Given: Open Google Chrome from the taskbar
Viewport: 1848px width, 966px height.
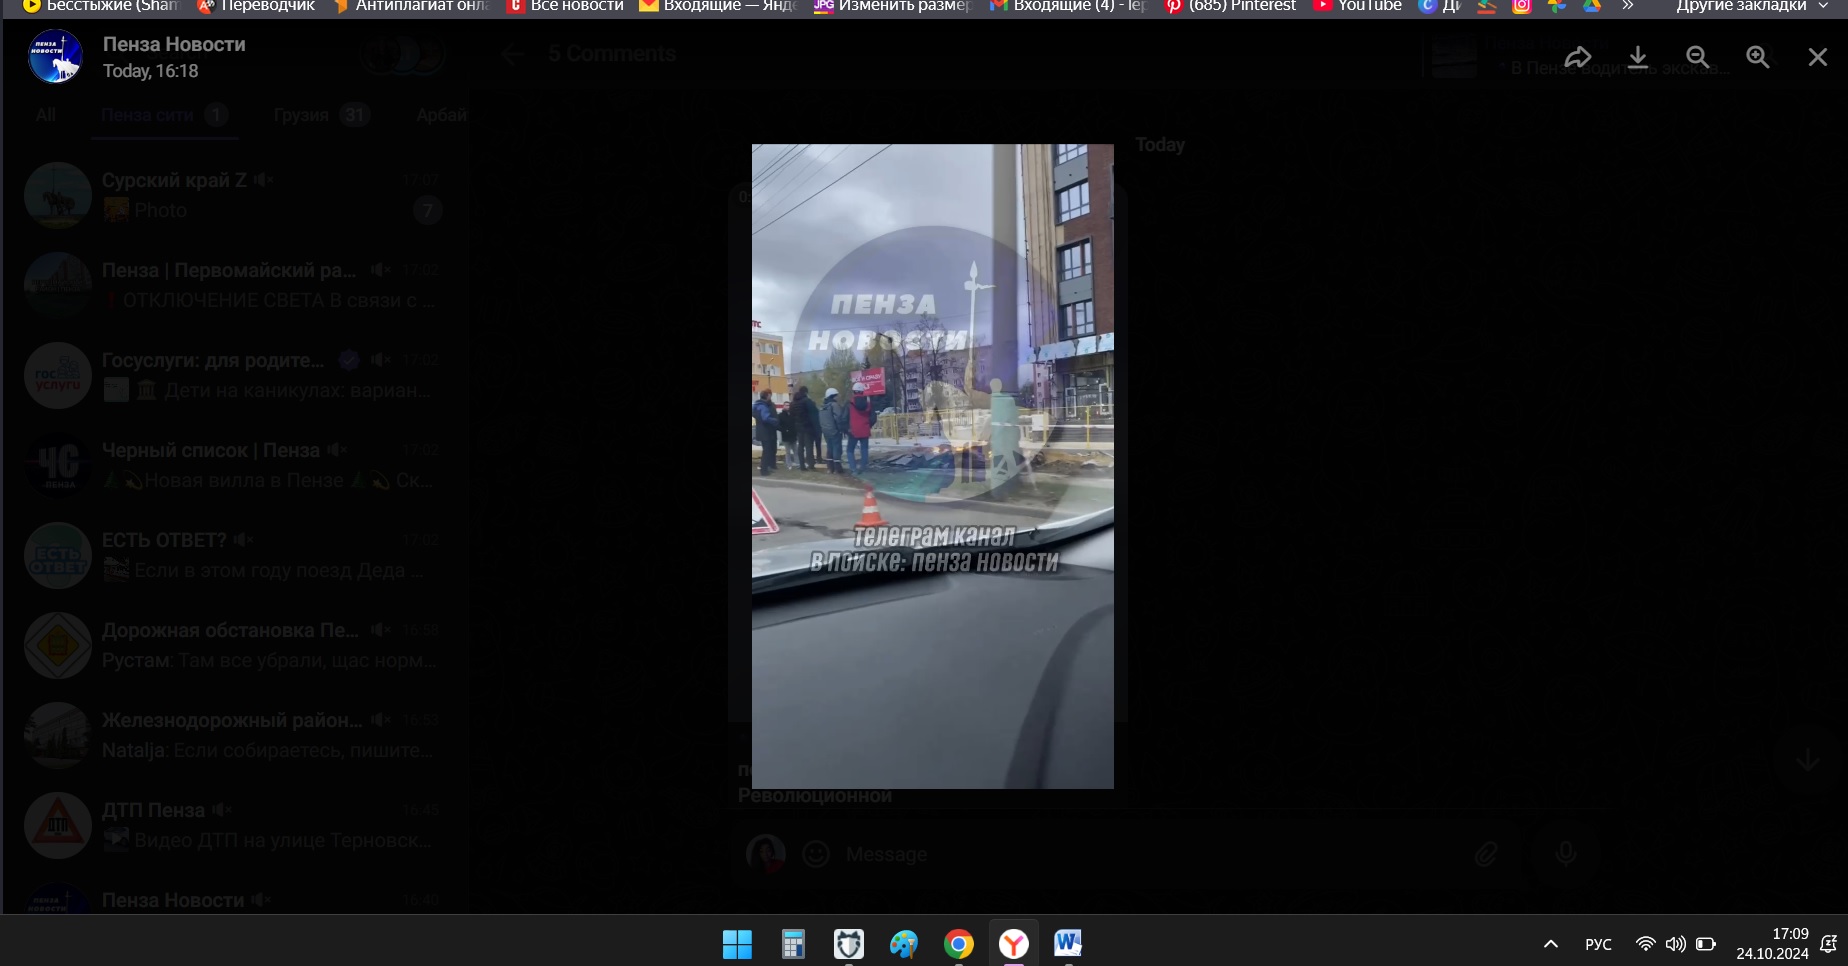Looking at the screenshot, I should click(x=958, y=944).
